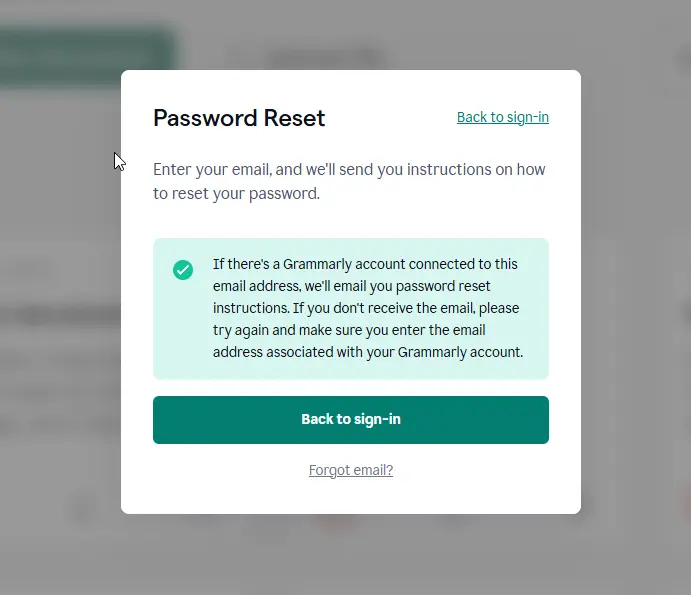Click the line 'email address, we'll email you password reset'

pos(351,286)
